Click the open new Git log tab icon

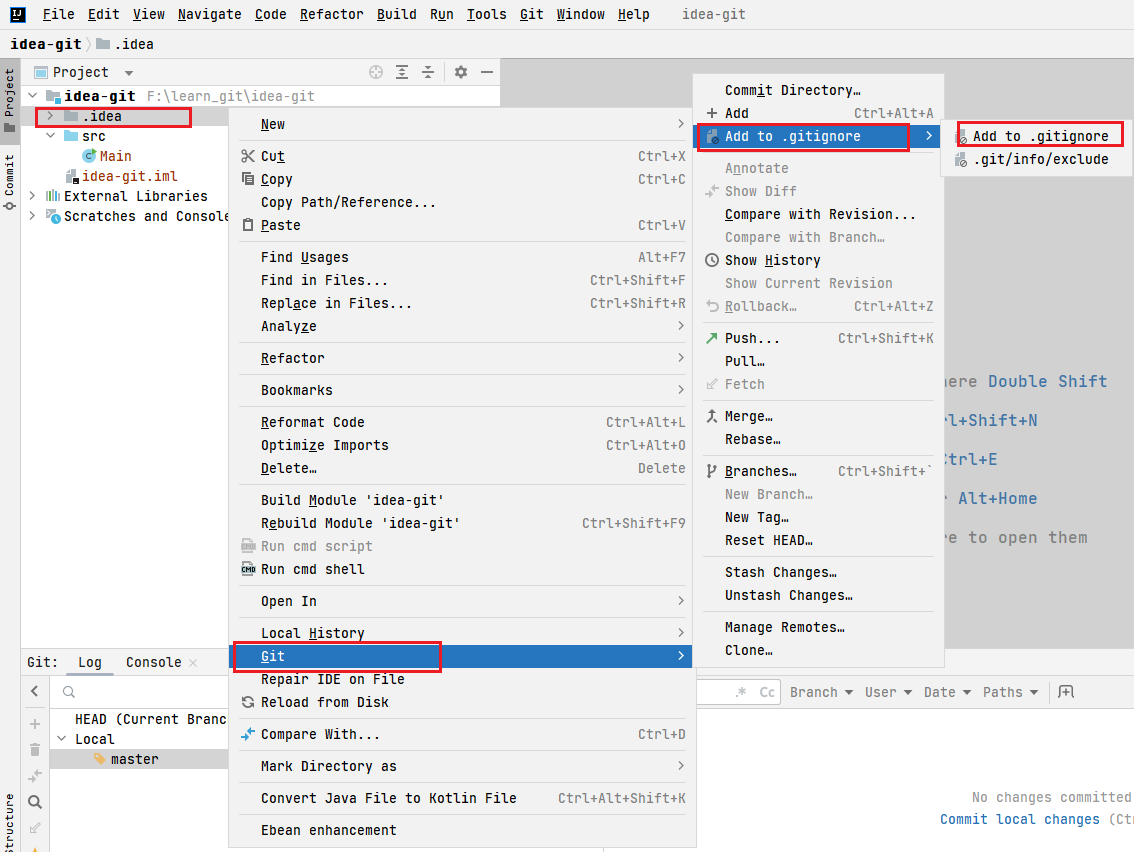pyautogui.click(x=1065, y=692)
